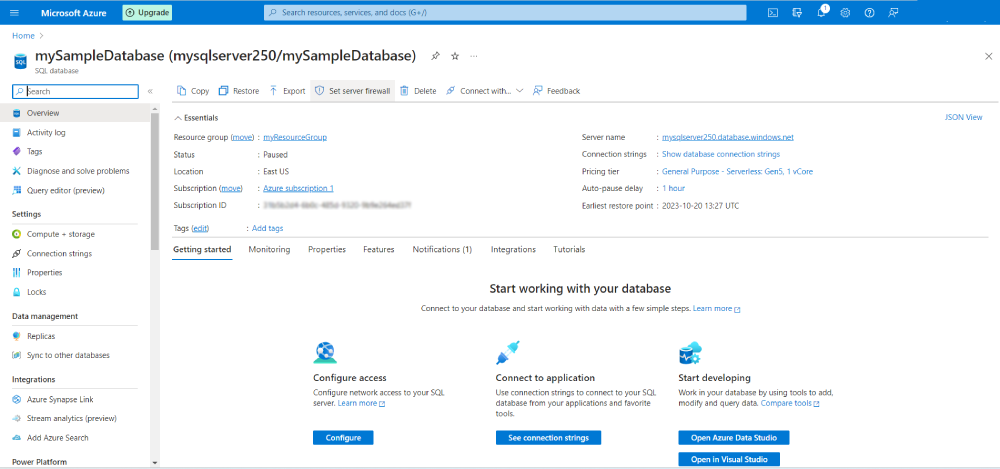Click the top bar feedback icon
The height and width of the screenshot is (469, 1000).
tap(893, 12)
